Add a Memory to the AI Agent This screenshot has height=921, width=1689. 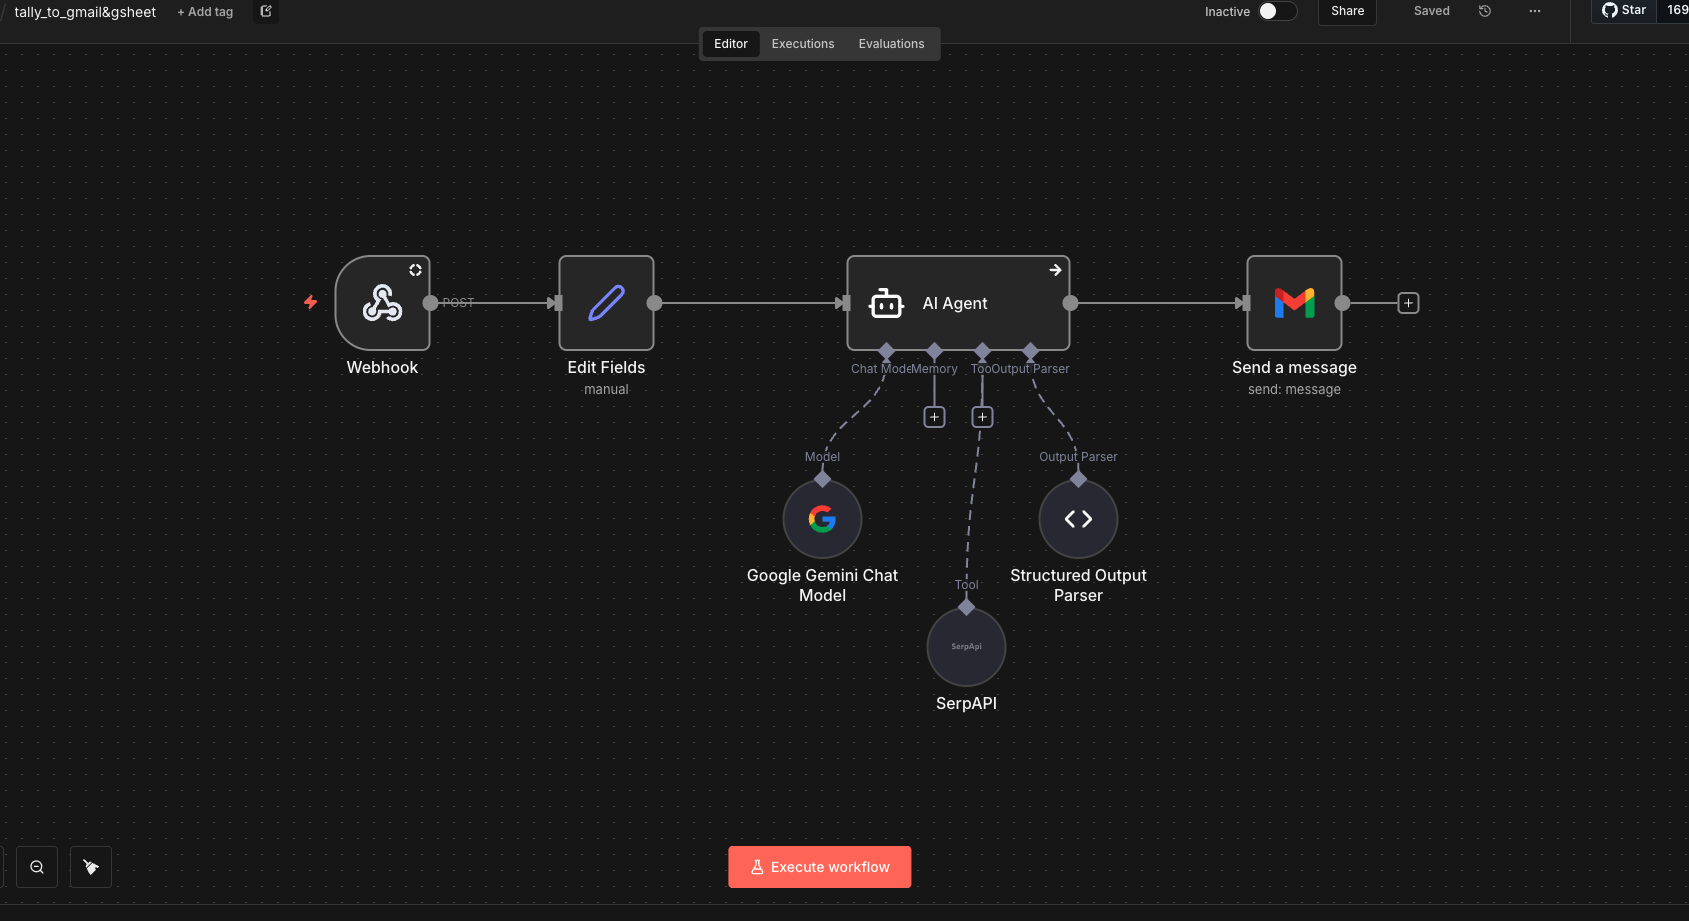click(934, 416)
